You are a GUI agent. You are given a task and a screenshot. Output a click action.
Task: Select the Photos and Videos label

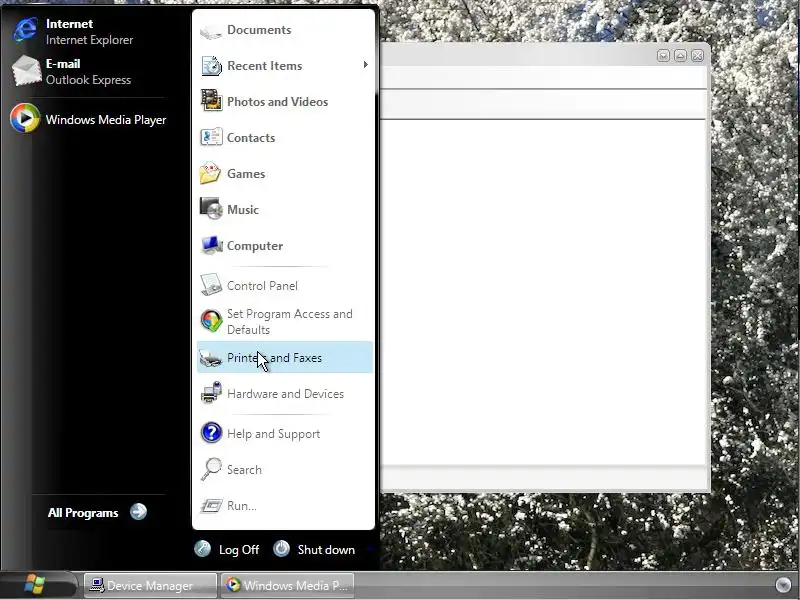tap(278, 102)
